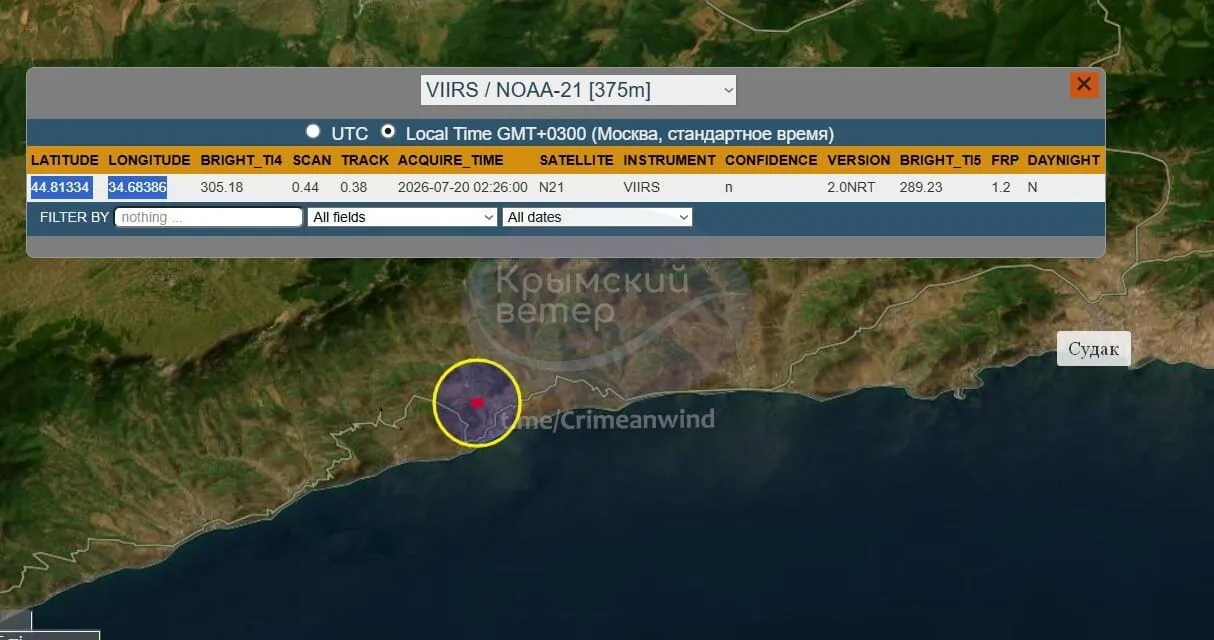Select the UTC time radio button
This screenshot has width=1214, height=640.
313,131
